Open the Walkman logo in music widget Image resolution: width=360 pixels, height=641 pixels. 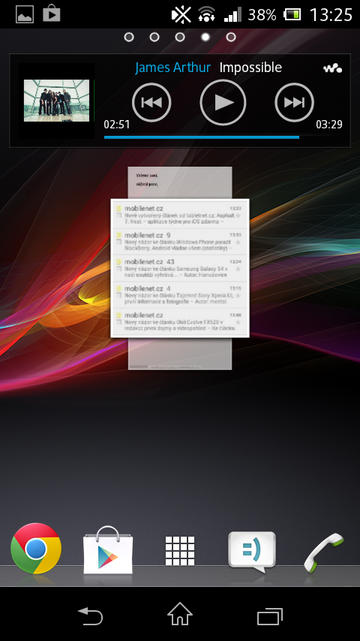[x=333, y=68]
